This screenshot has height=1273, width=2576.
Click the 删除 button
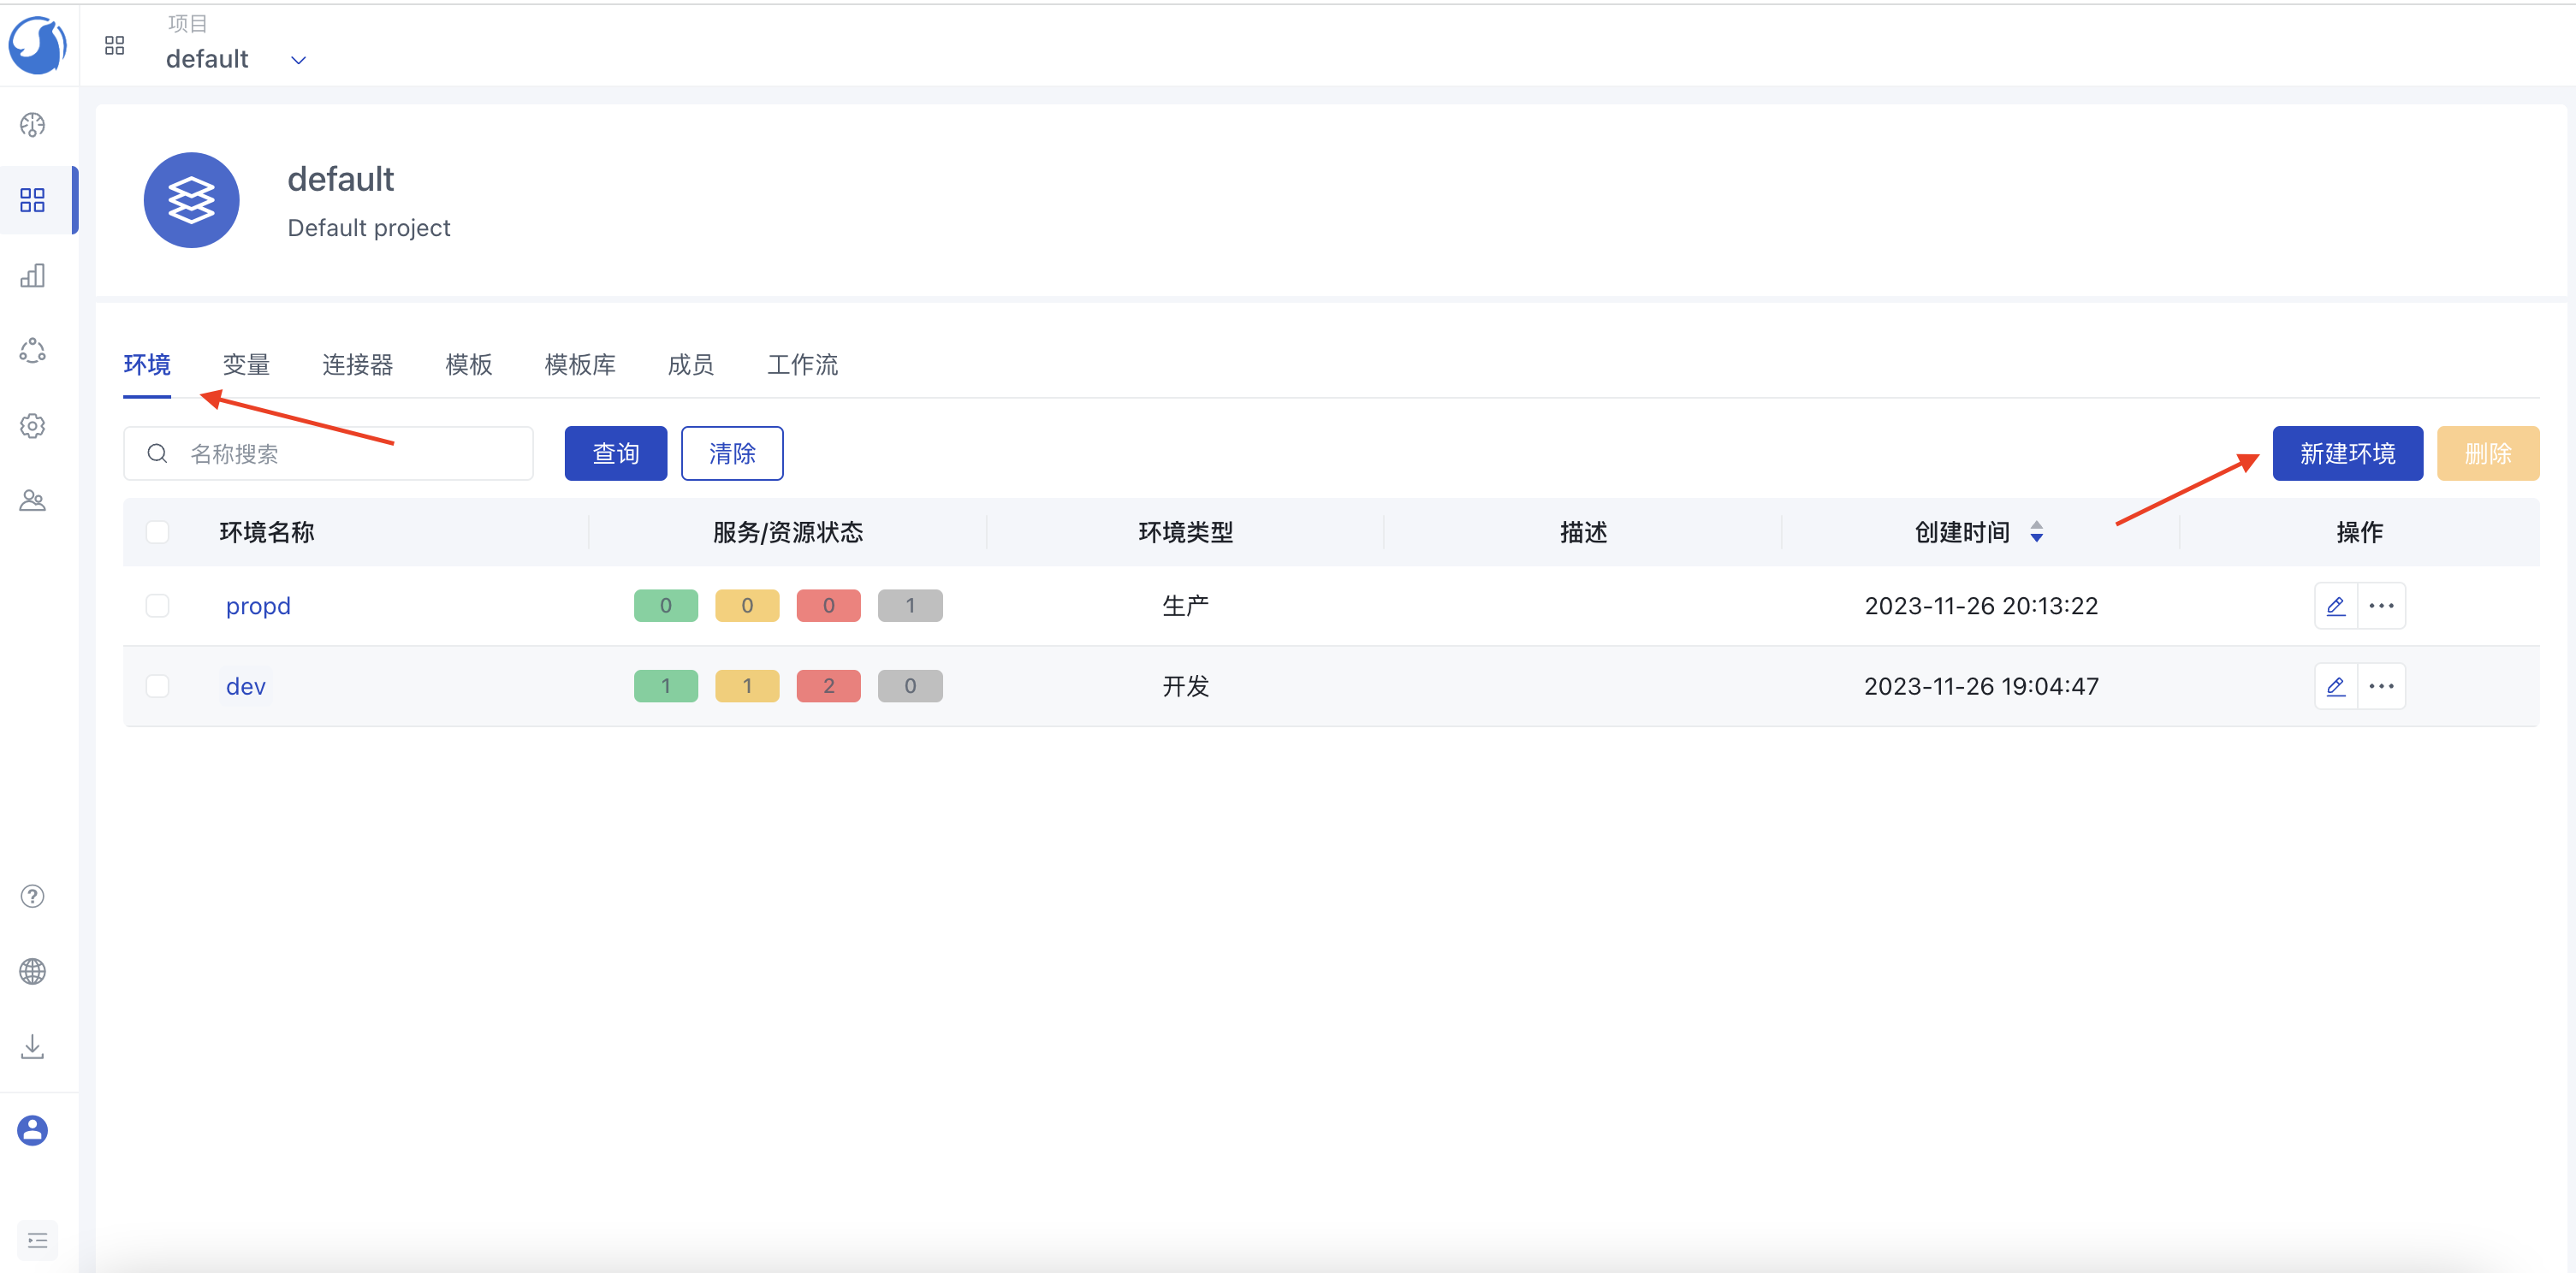click(2488, 453)
